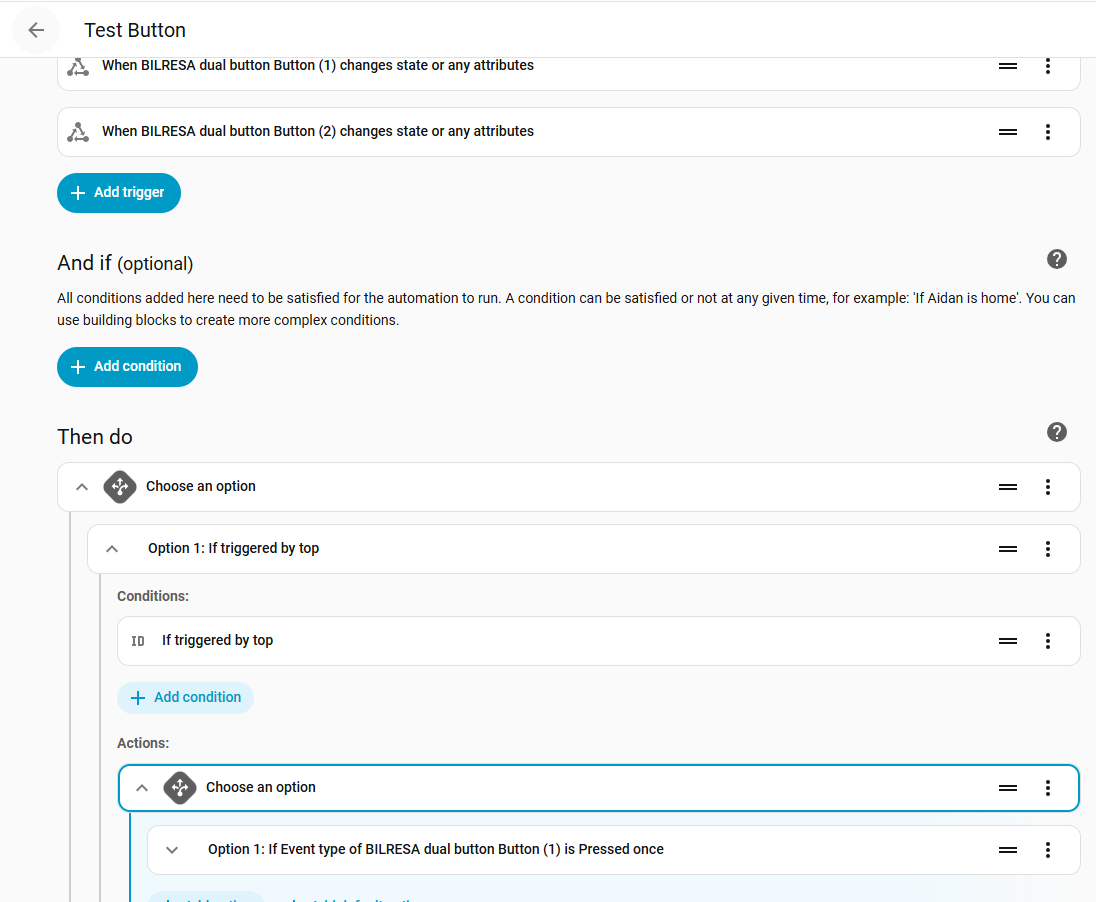Open three-dot menu for Option 1 triggered by top
The height and width of the screenshot is (902, 1096).
[1047, 549]
